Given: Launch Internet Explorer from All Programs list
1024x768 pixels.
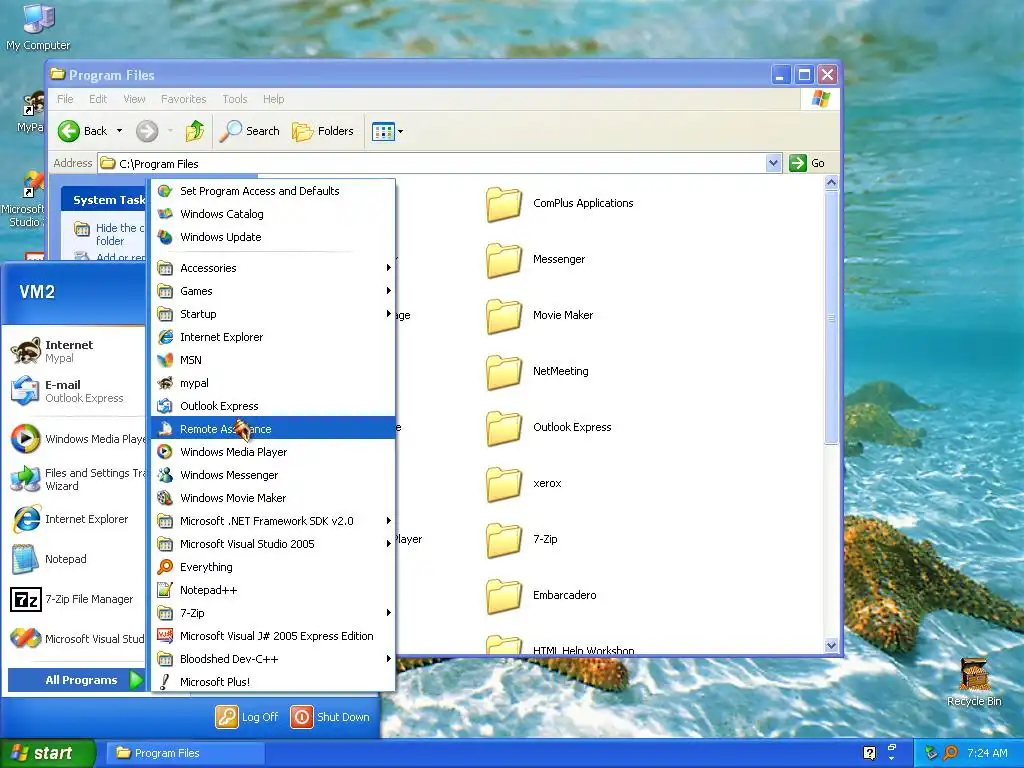Looking at the screenshot, I should click(x=273, y=337).
